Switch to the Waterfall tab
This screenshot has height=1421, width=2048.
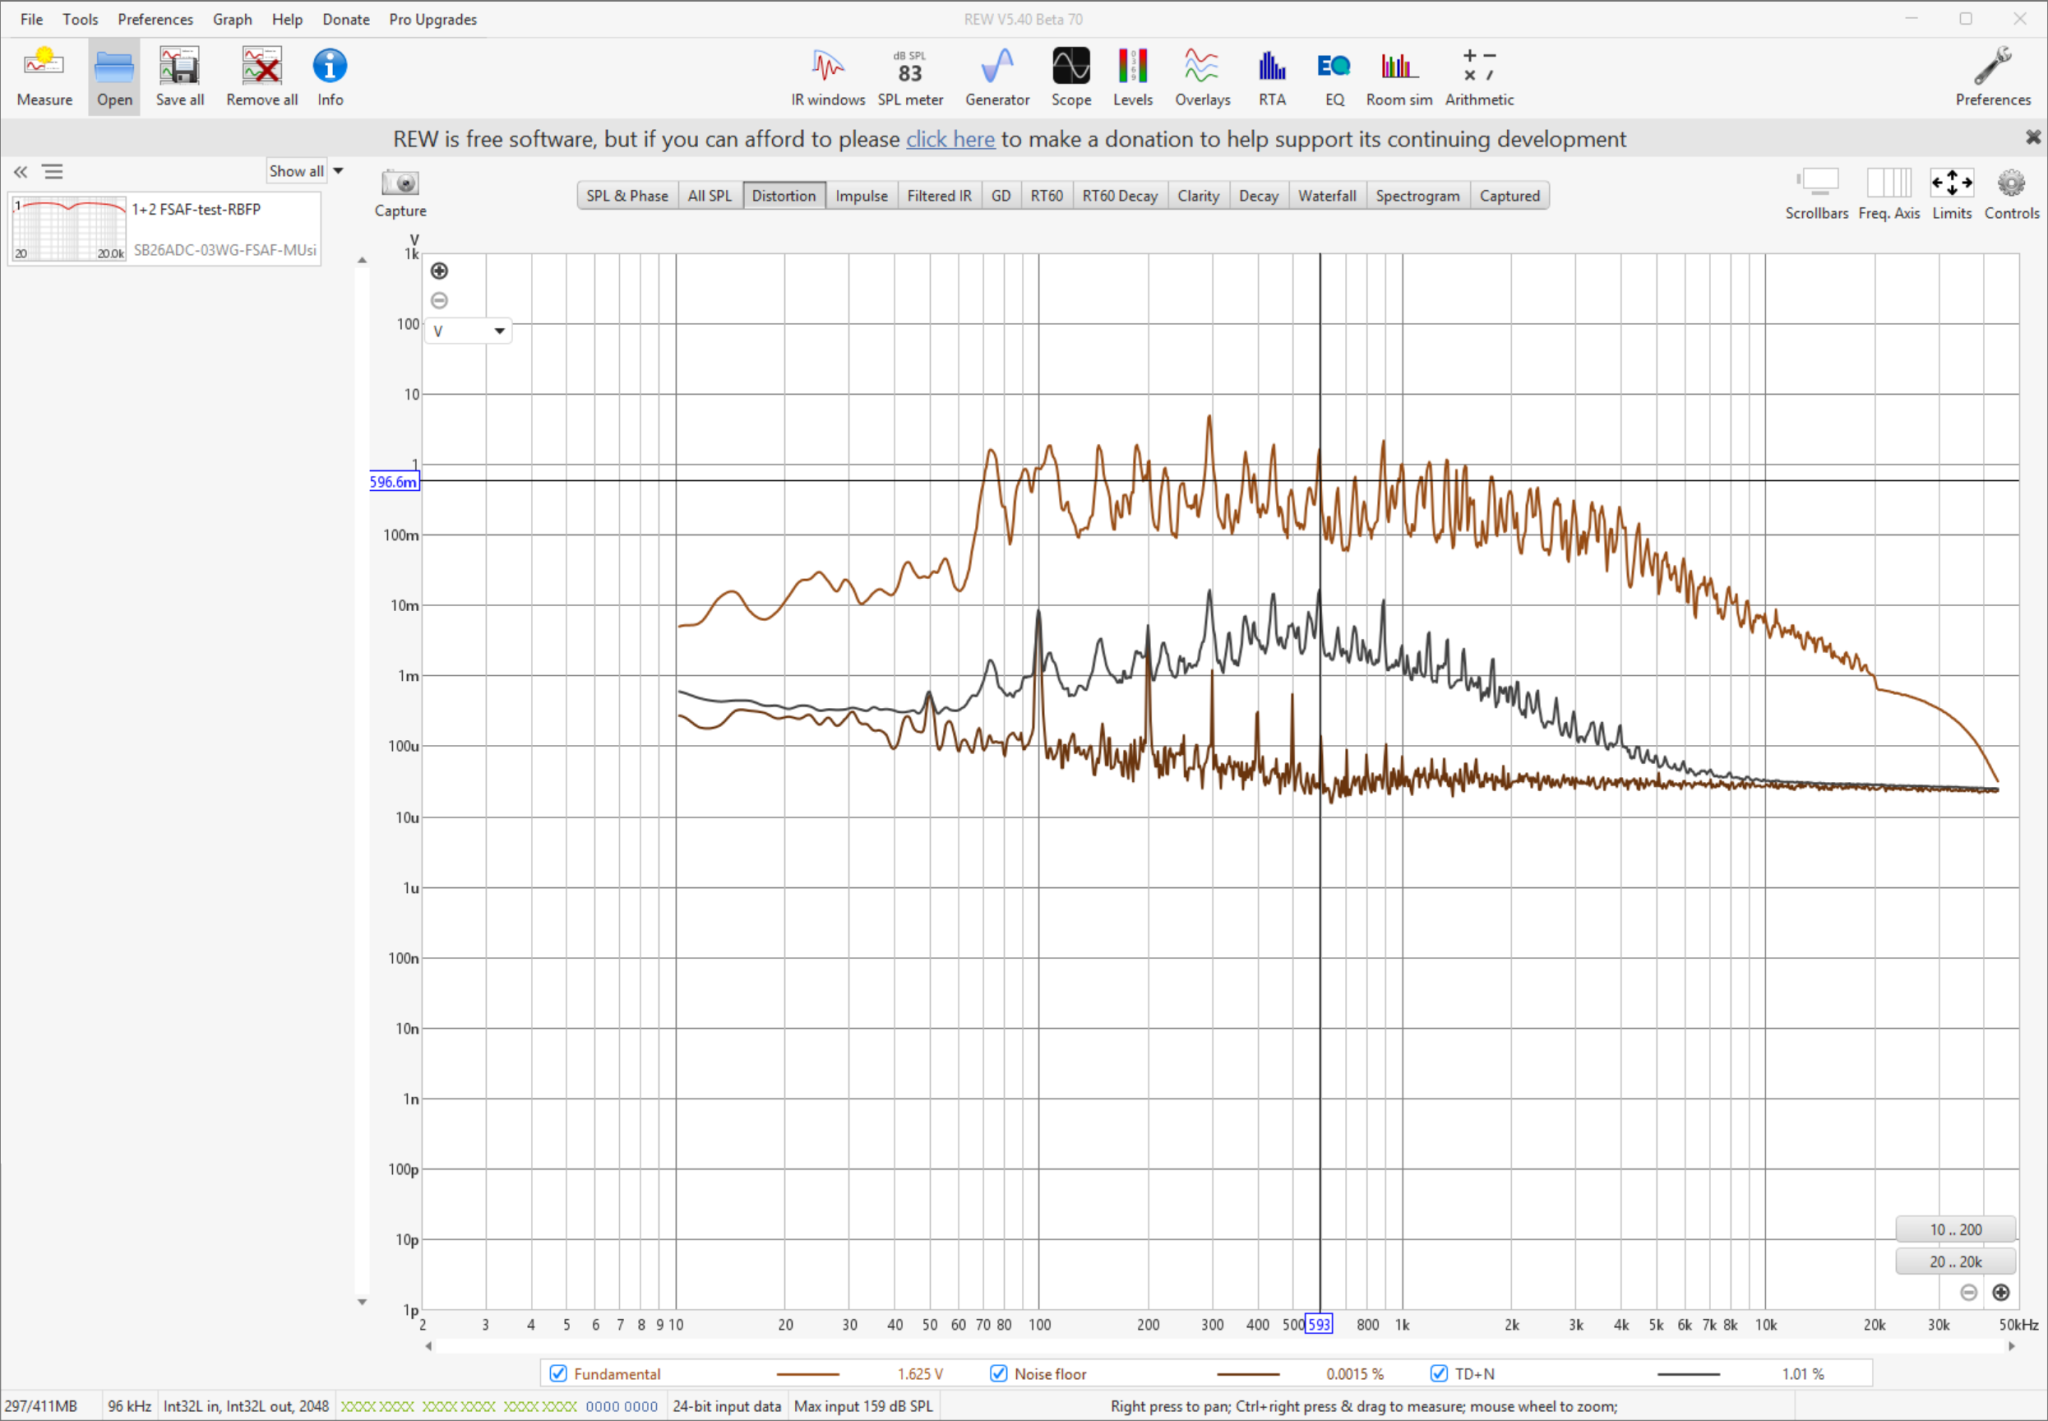click(1327, 196)
